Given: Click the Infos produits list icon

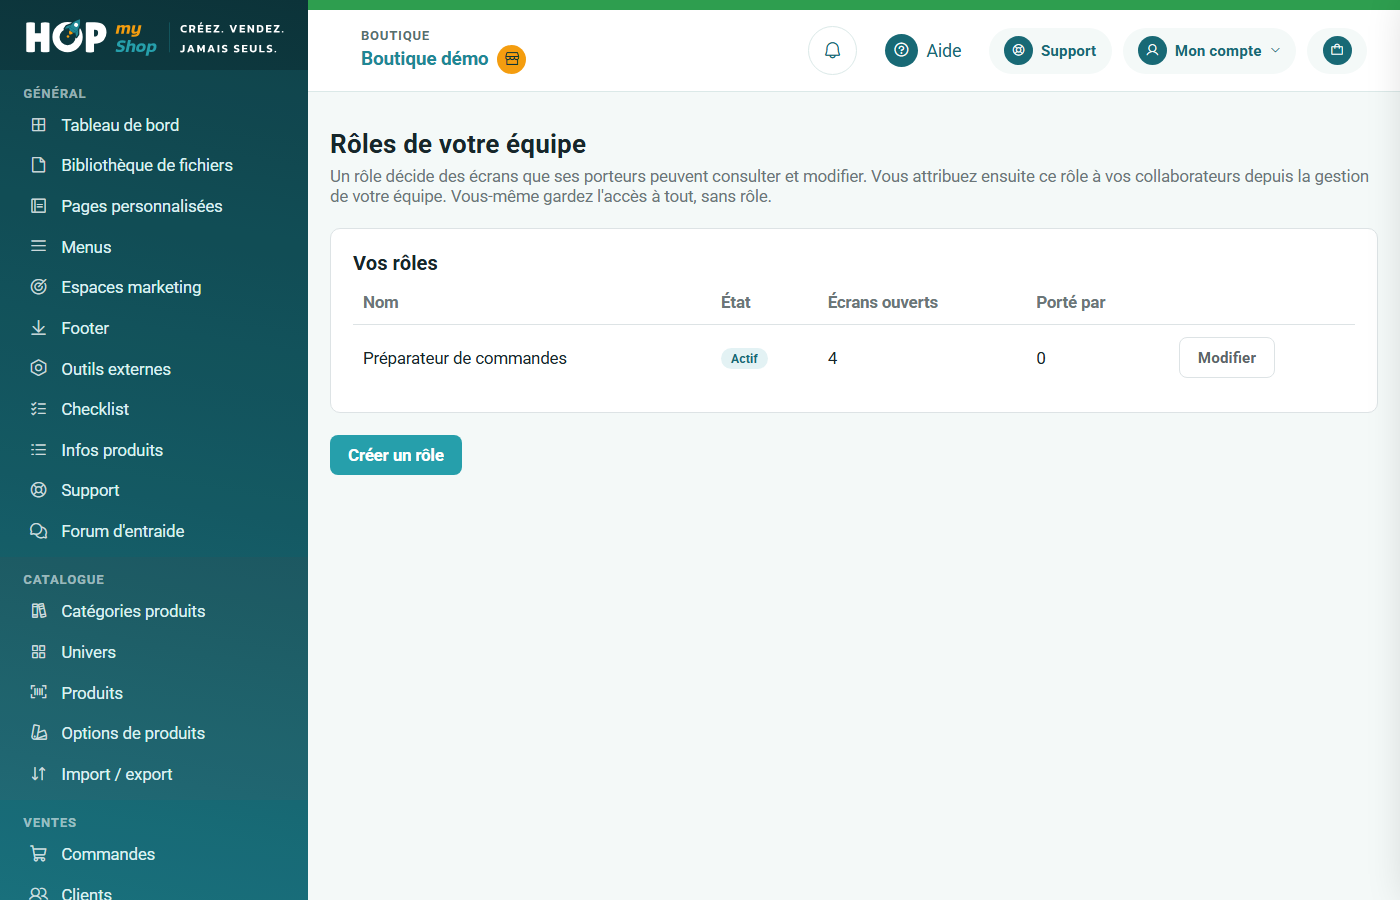Looking at the screenshot, I should (39, 450).
